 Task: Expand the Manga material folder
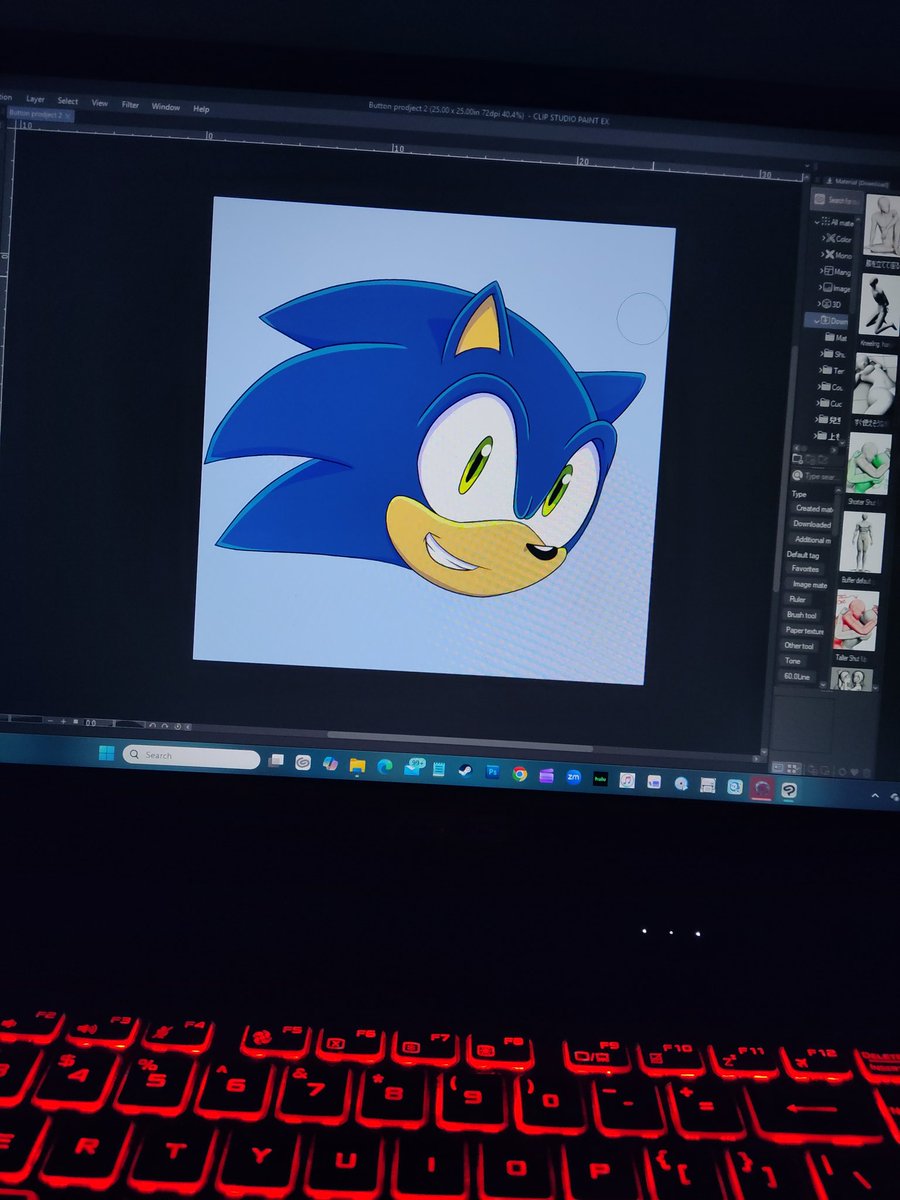pyautogui.click(x=822, y=271)
